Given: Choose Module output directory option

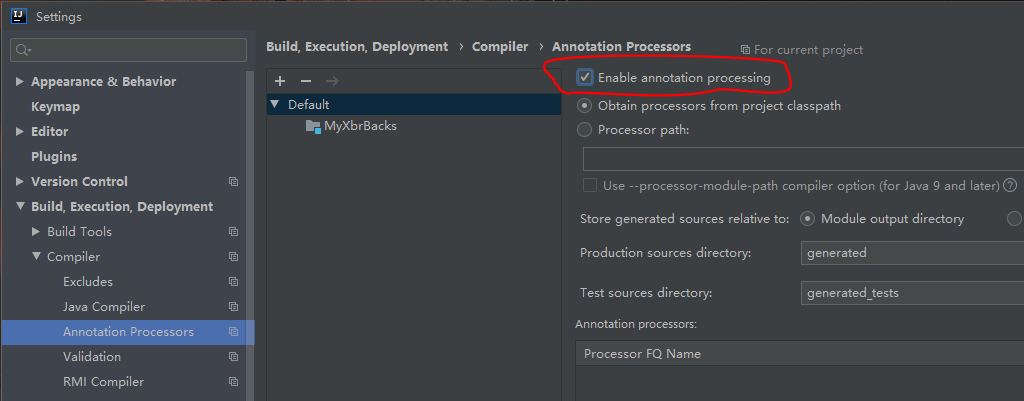Looking at the screenshot, I should point(808,219).
